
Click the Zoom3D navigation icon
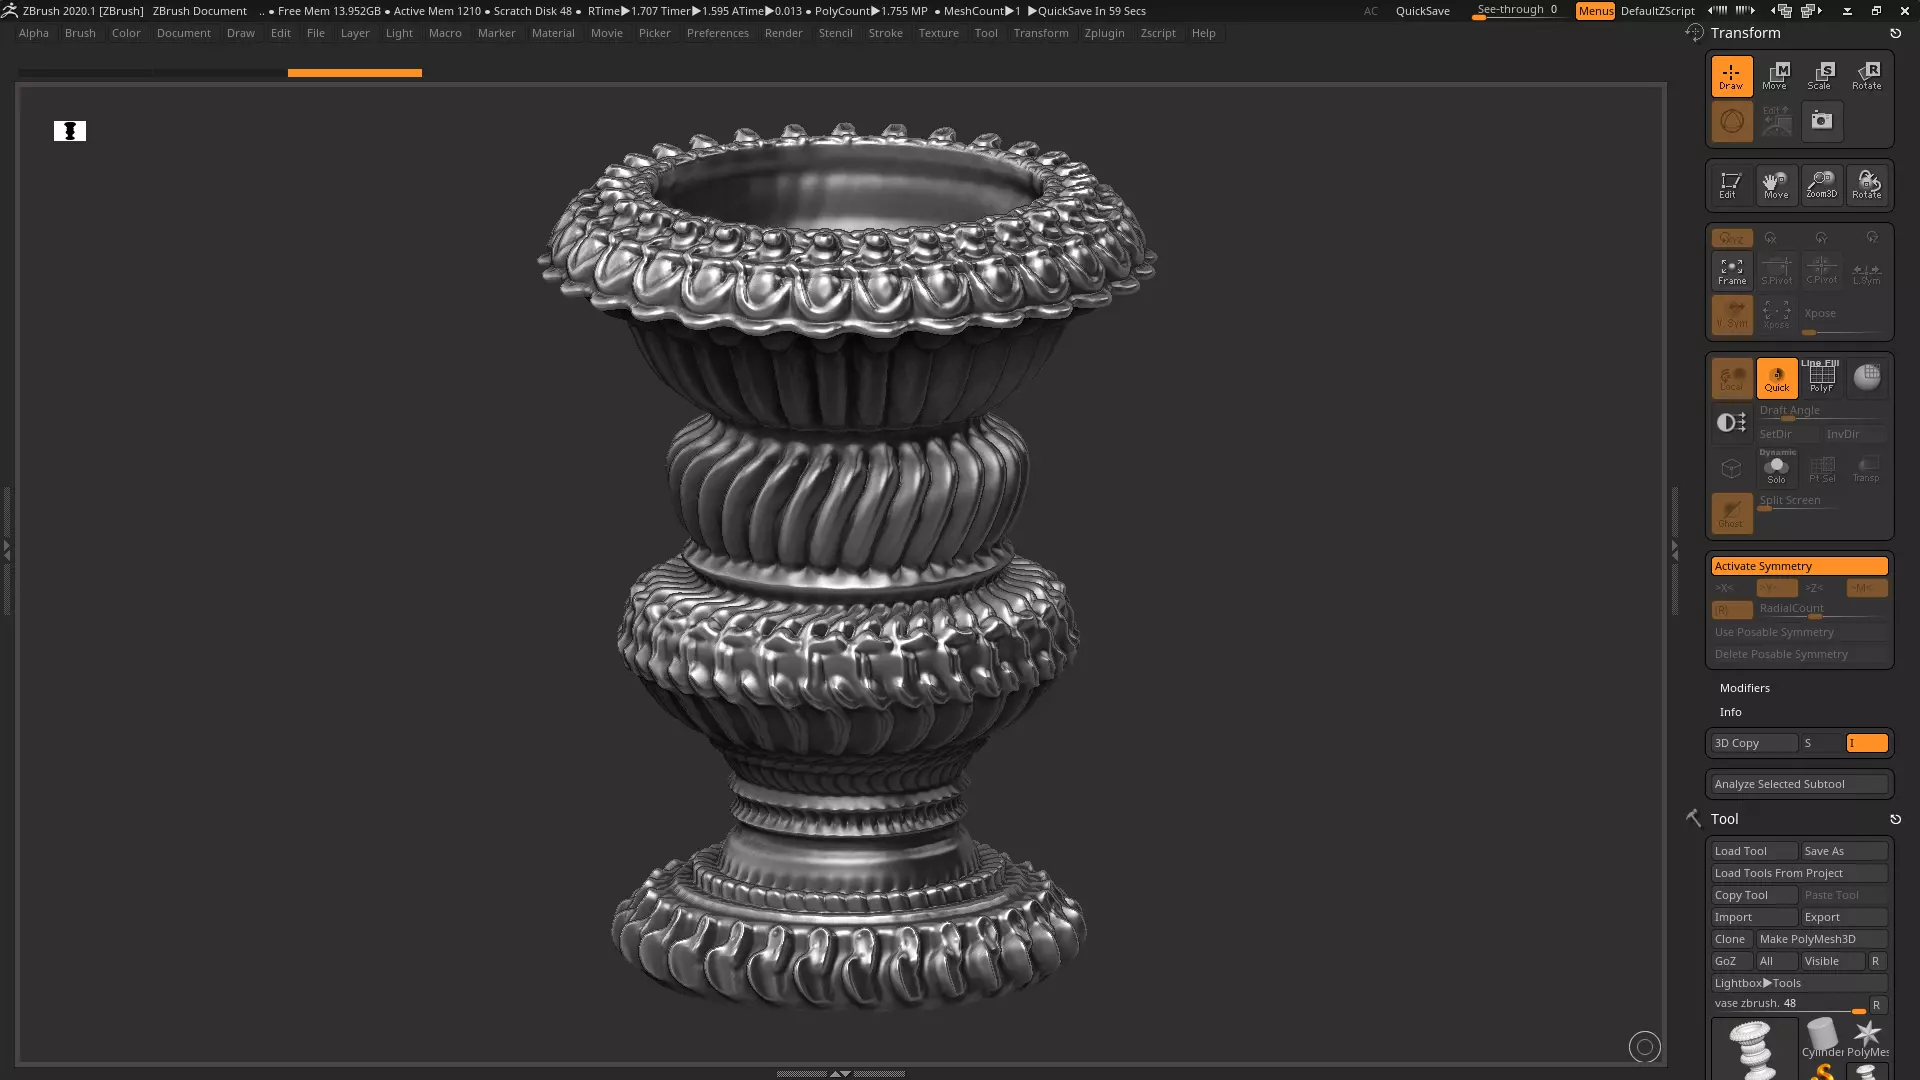point(1821,184)
